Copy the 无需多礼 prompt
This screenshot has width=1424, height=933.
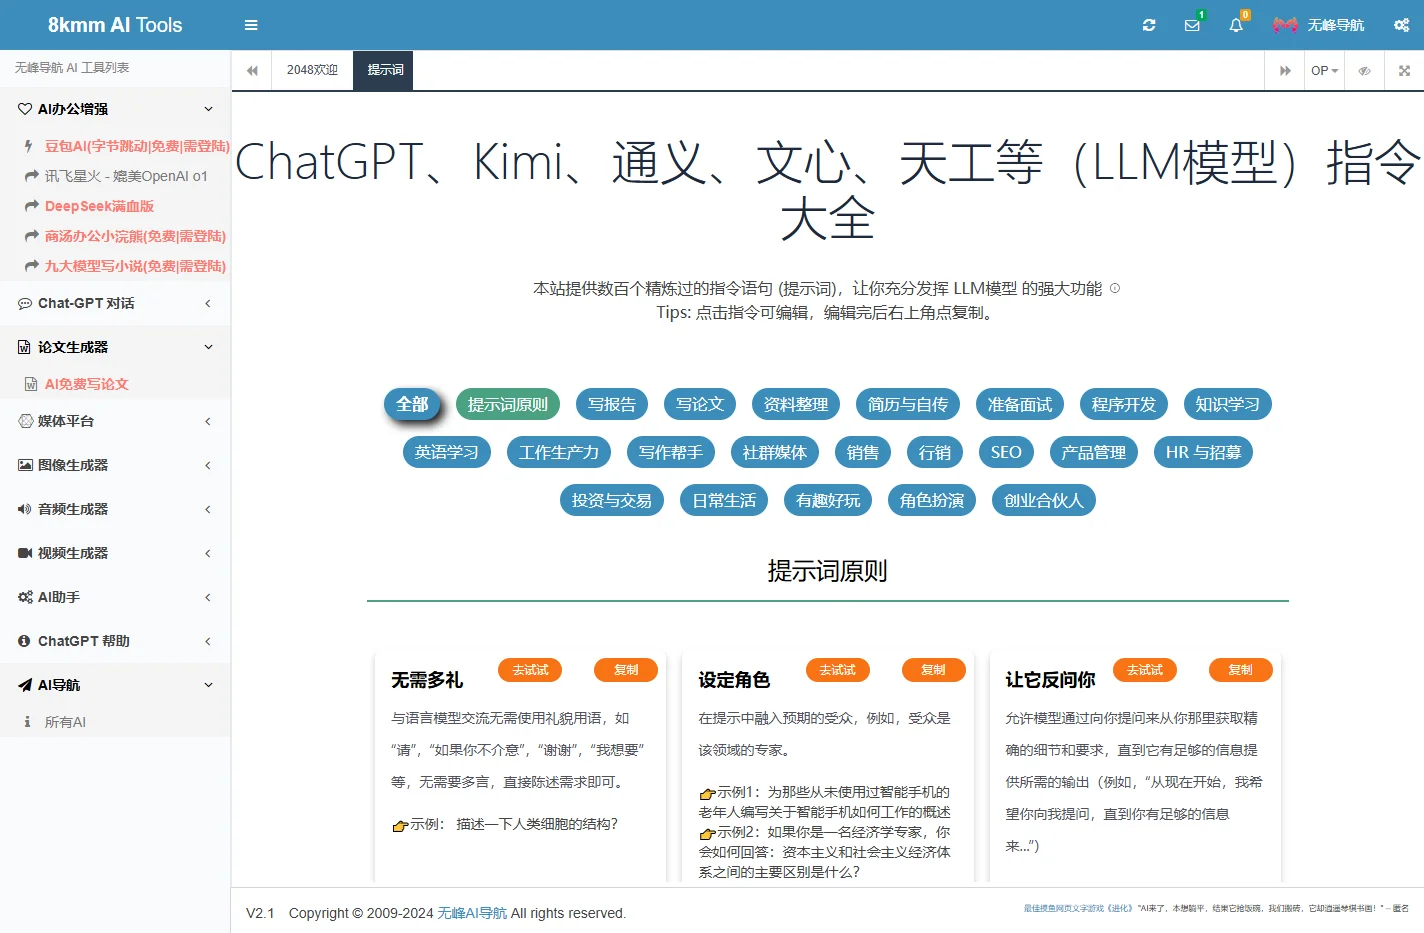[x=626, y=670]
